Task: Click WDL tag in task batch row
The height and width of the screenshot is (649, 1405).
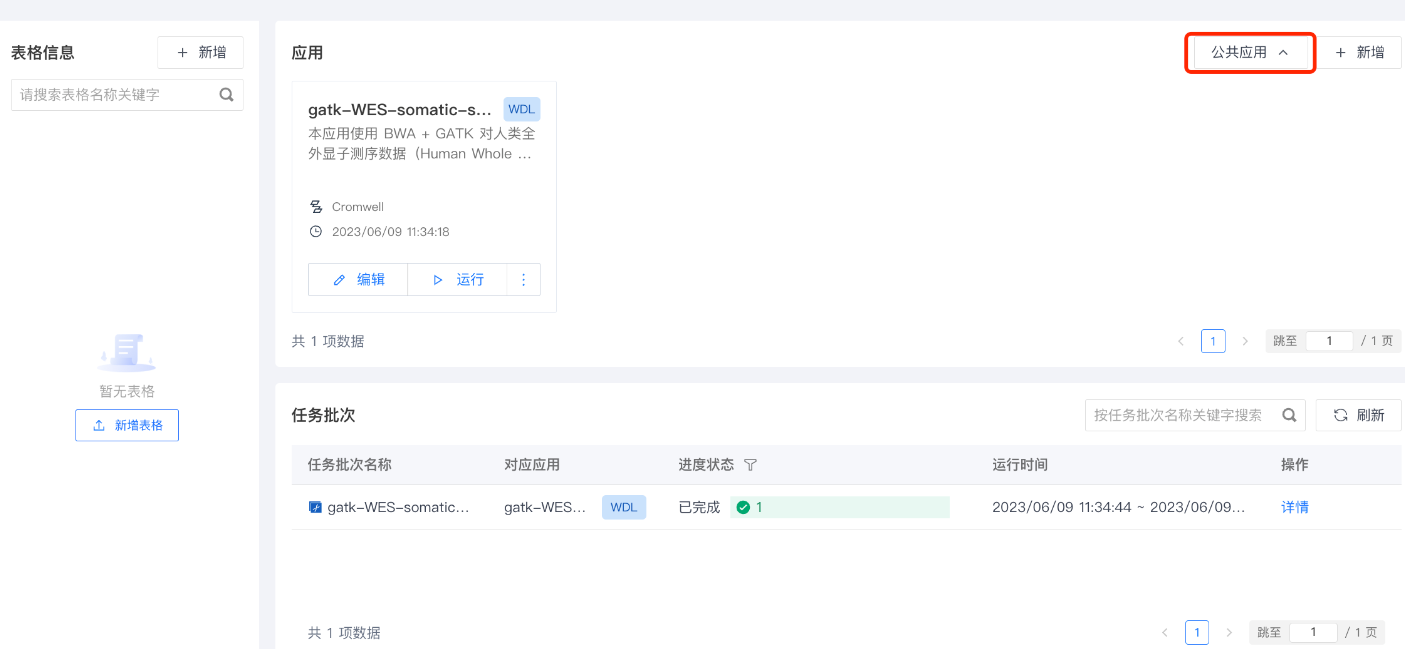Action: click(624, 507)
